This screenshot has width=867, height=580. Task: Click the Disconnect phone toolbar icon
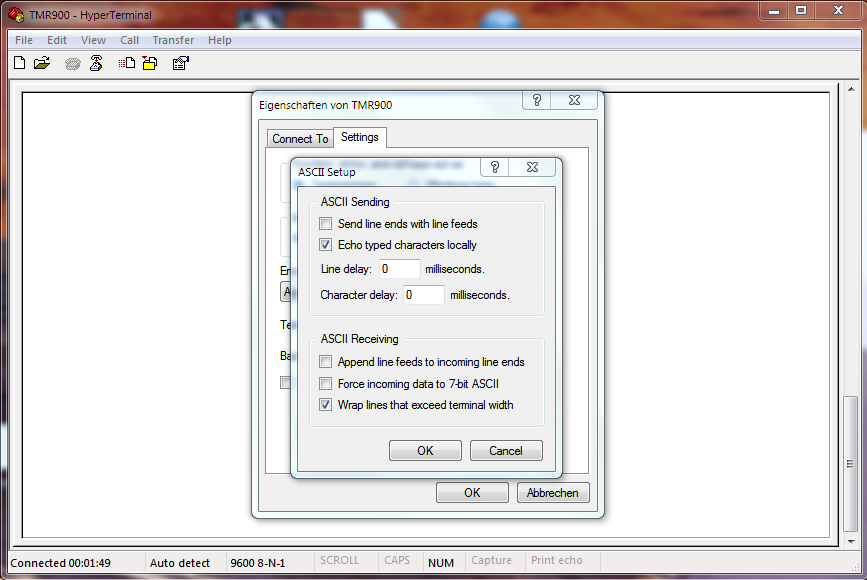tap(96, 64)
